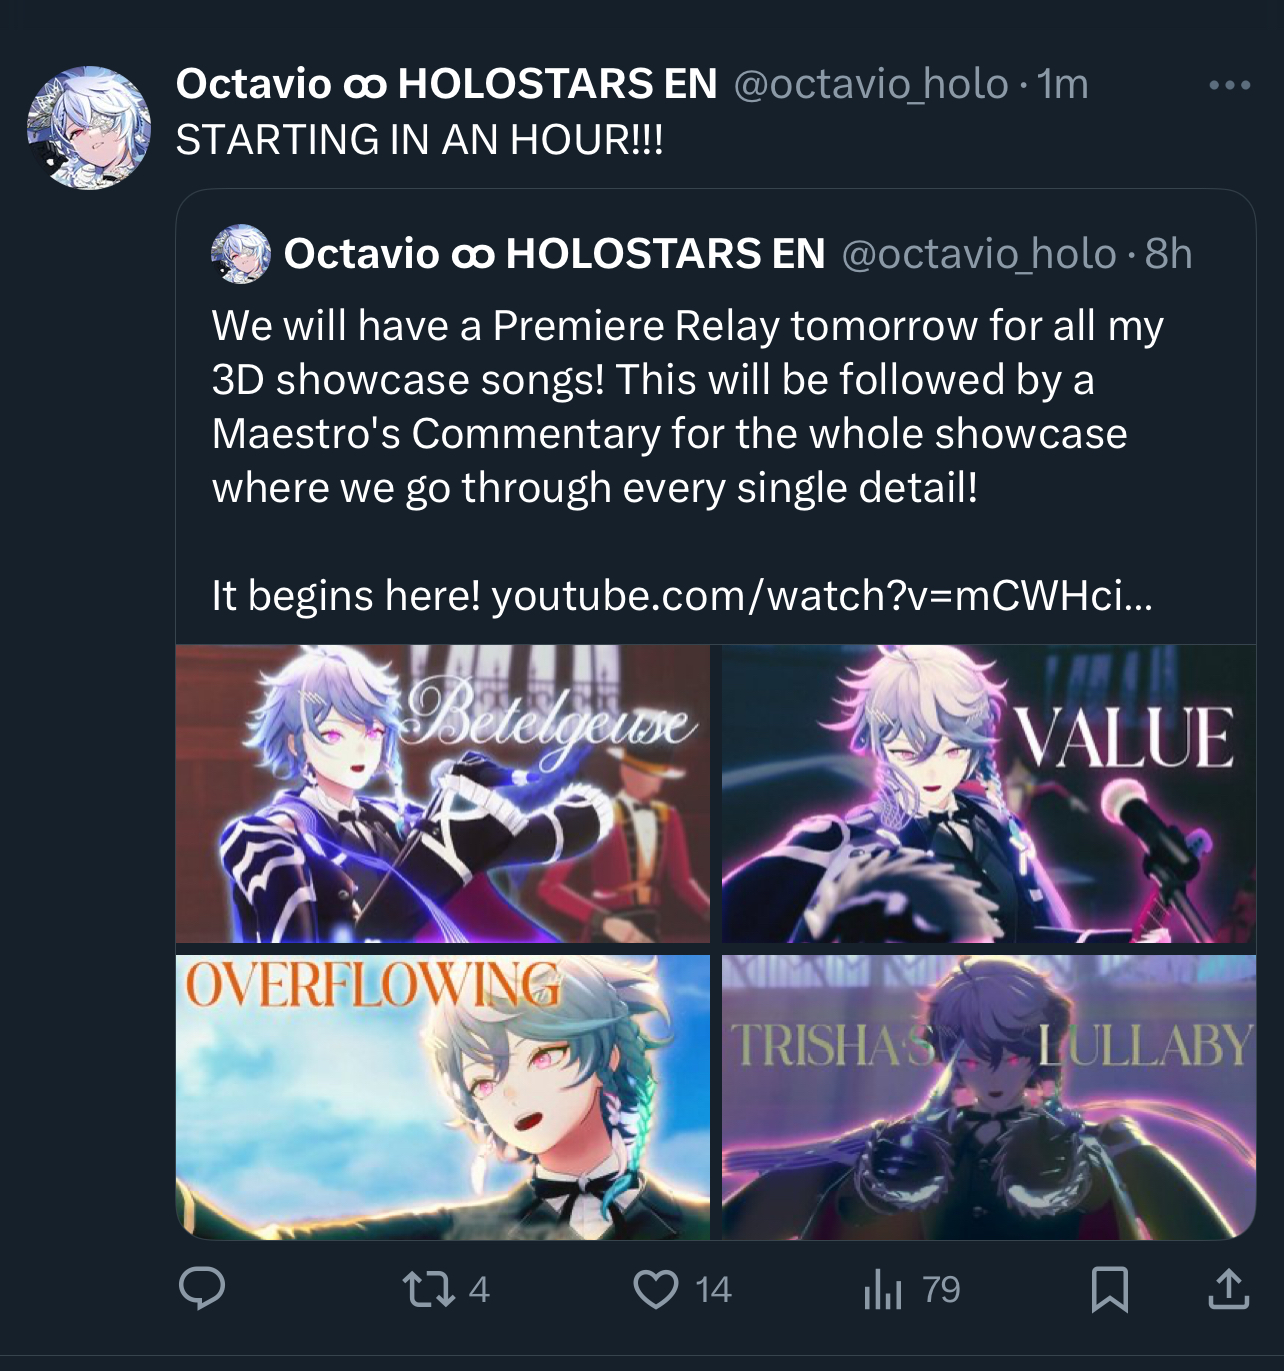Viewport: 1284px width, 1371px height.
Task: Open the youtube.com/watch link
Action: click(x=822, y=596)
